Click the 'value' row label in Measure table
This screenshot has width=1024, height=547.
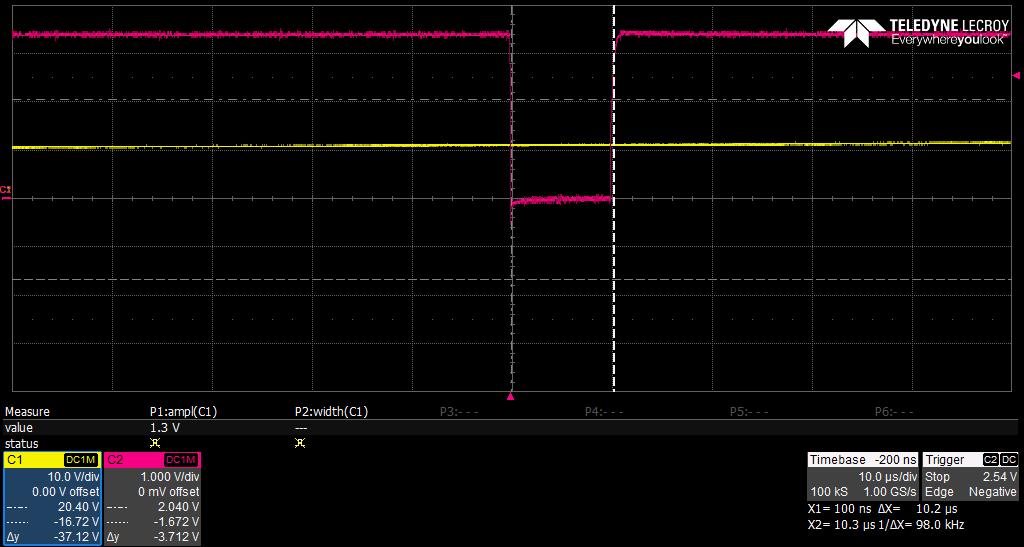pos(18,428)
